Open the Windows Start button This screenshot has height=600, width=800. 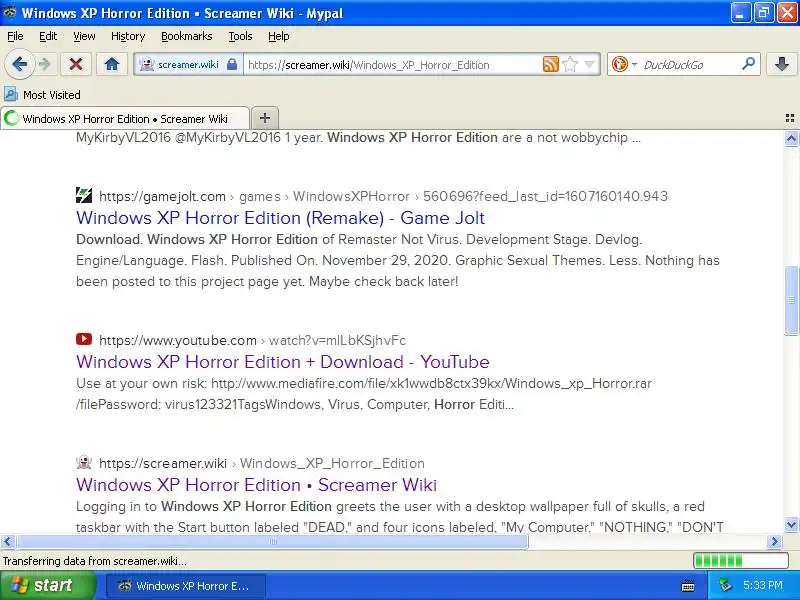pos(48,585)
